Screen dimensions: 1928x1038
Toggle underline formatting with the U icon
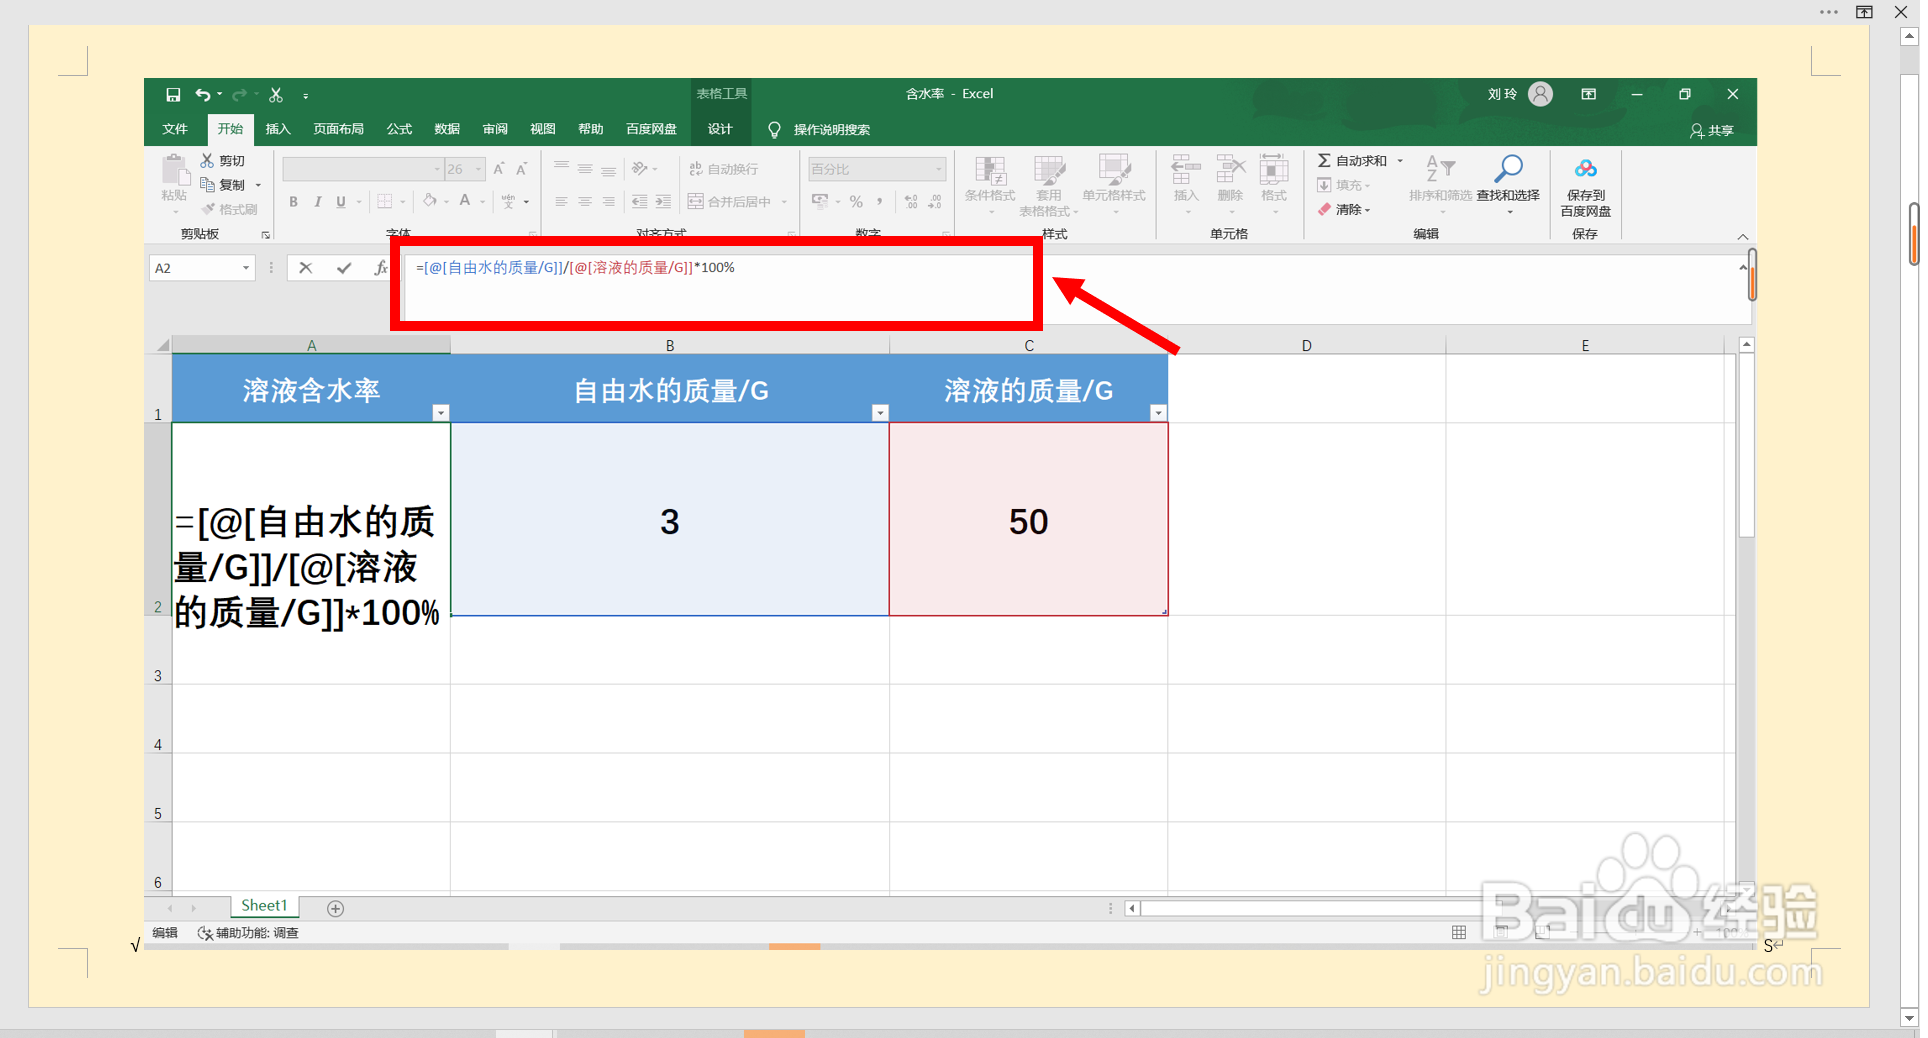[341, 201]
